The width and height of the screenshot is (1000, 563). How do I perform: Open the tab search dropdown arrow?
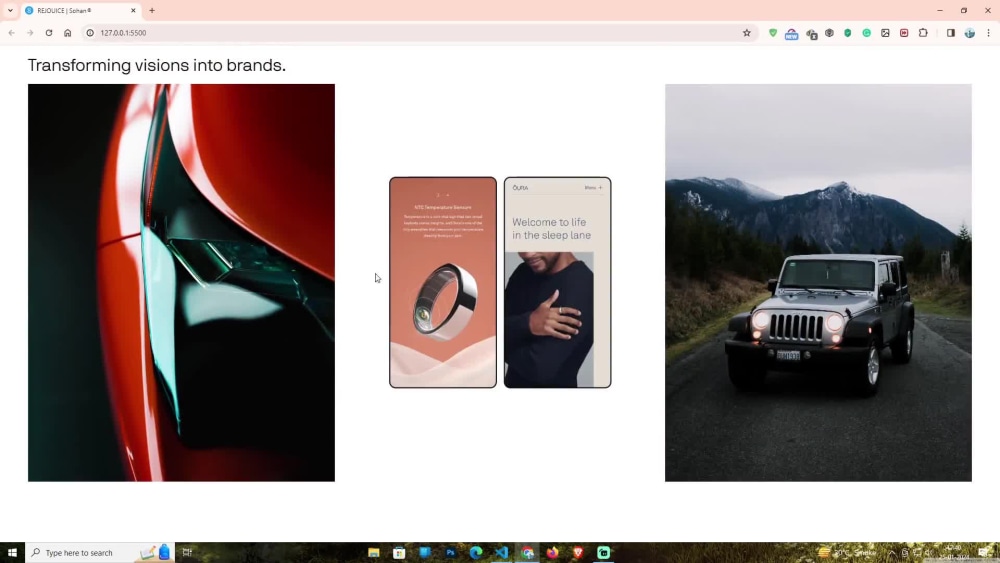coord(10,10)
